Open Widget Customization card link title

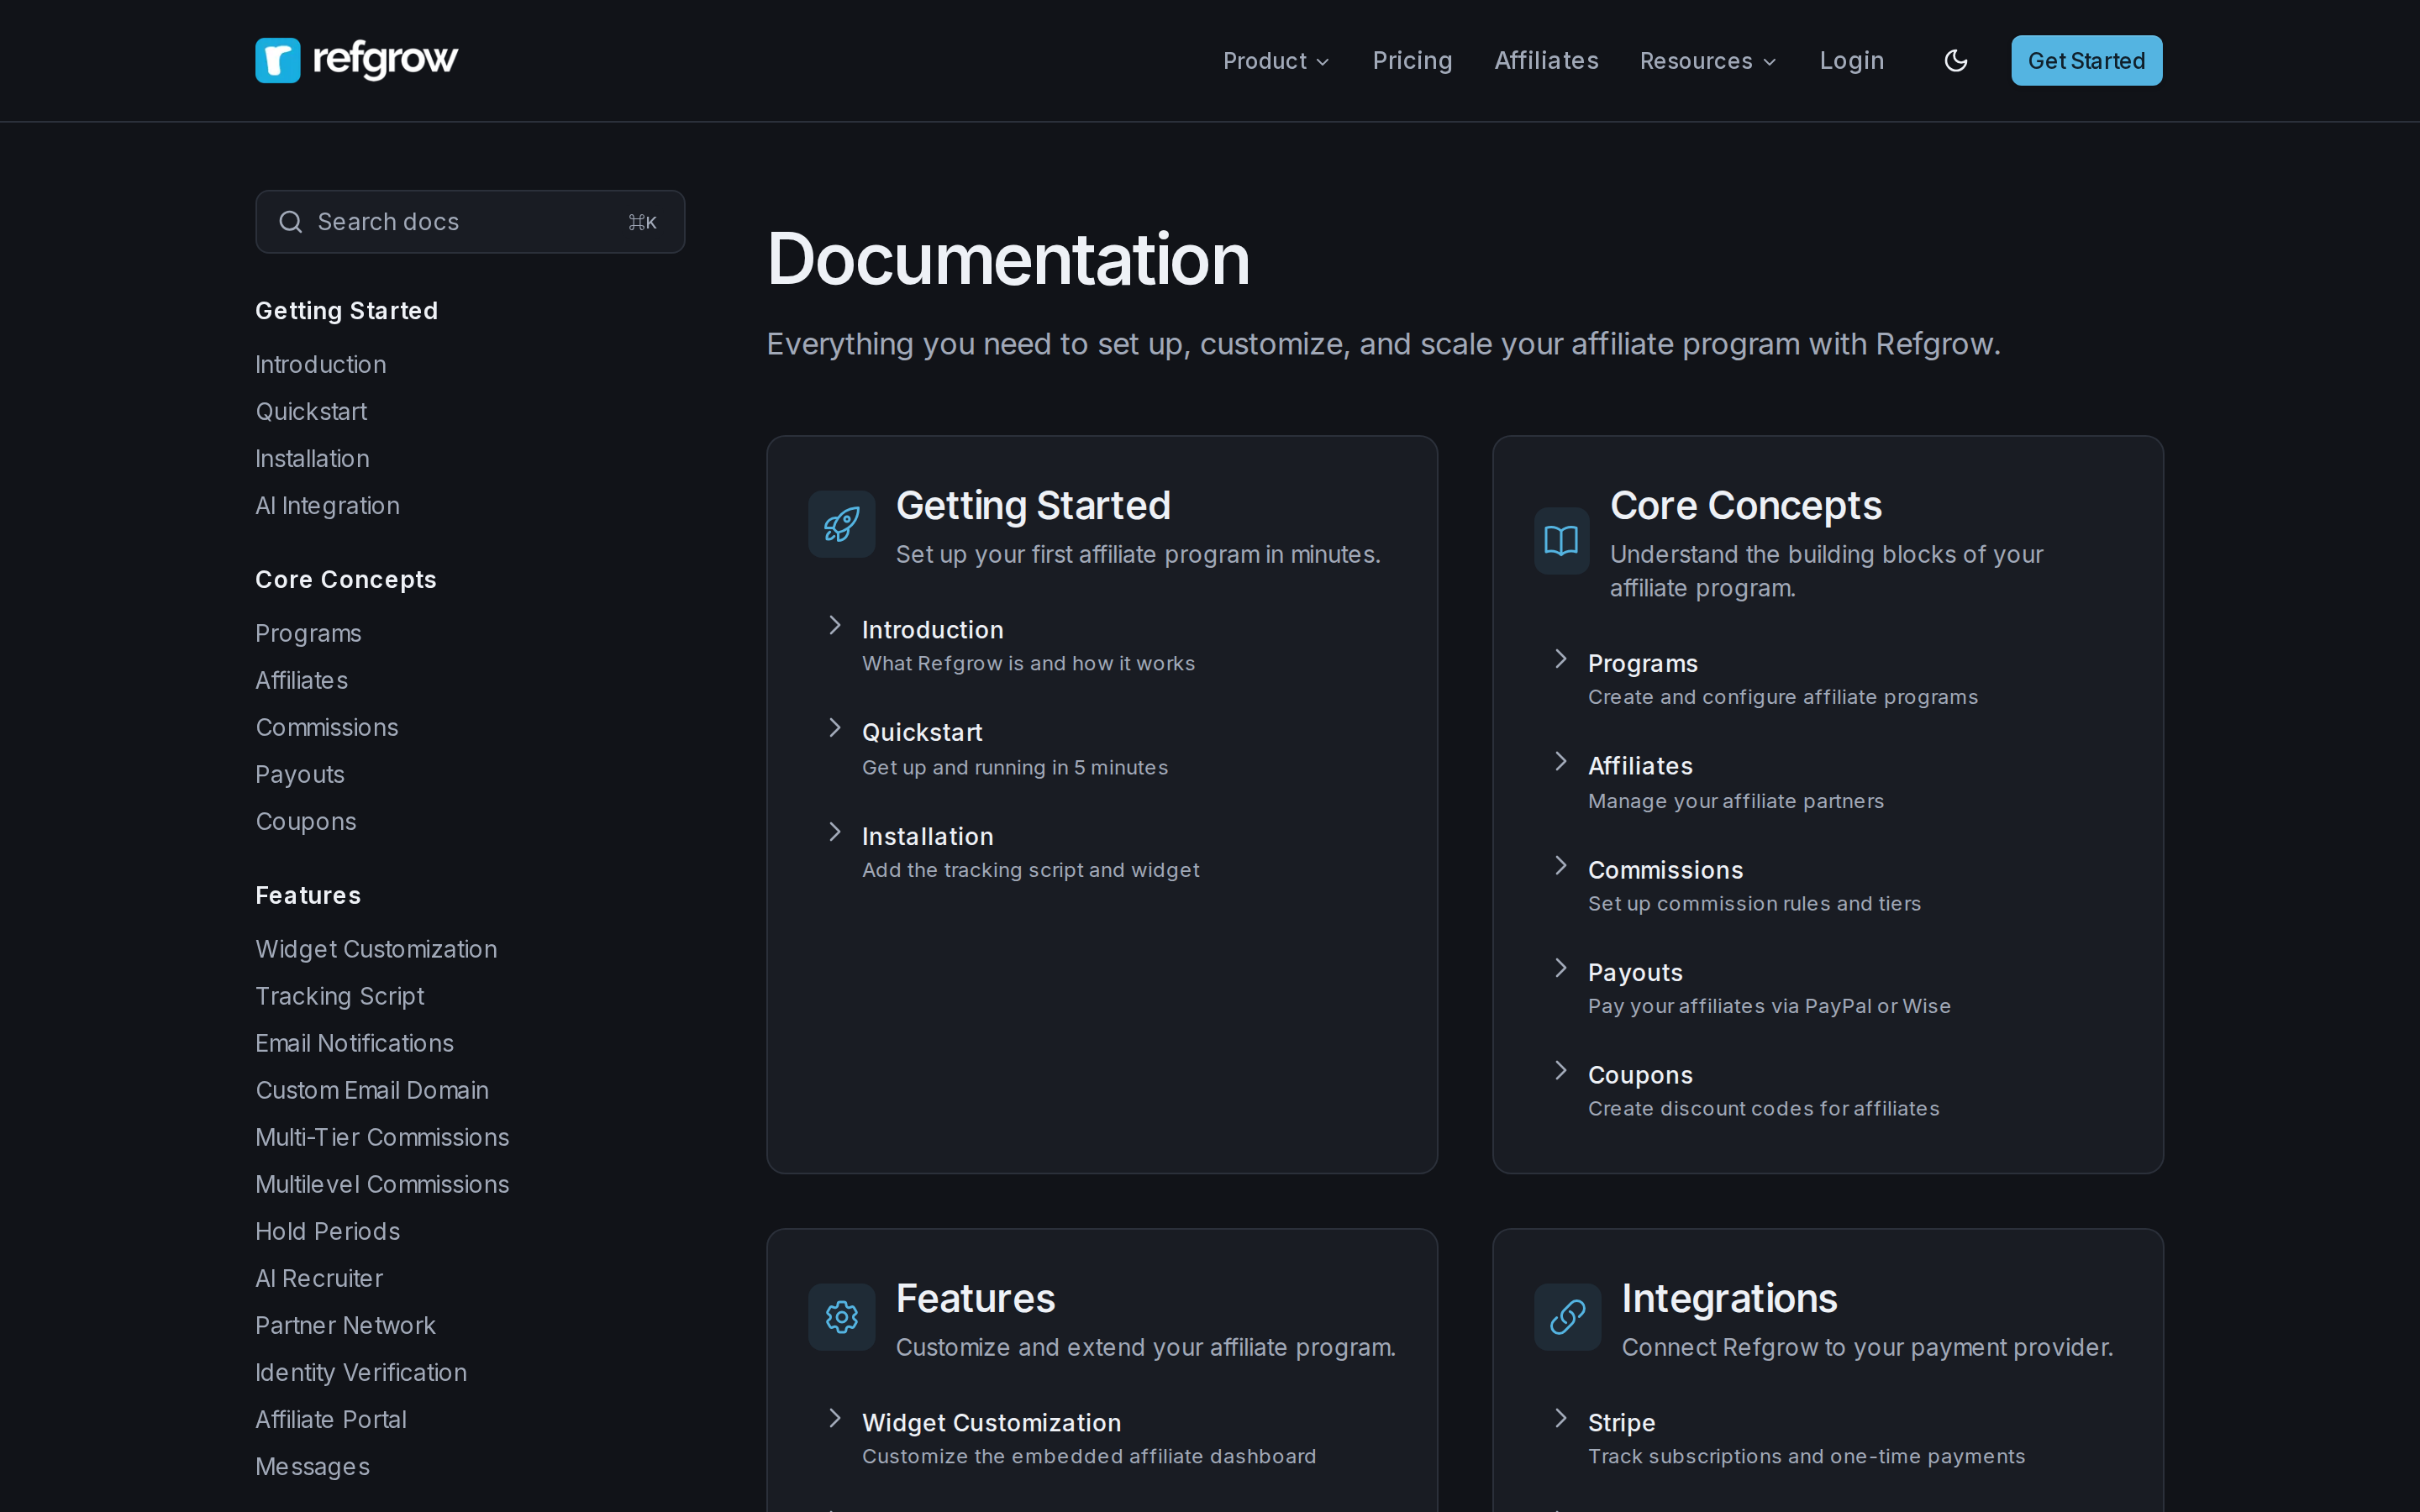point(991,1423)
